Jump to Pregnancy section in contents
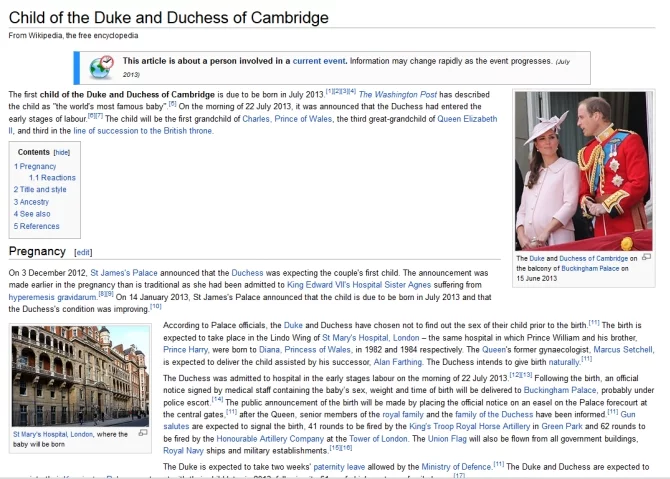Image resolution: width=670 pixels, height=479 pixels. (36, 166)
